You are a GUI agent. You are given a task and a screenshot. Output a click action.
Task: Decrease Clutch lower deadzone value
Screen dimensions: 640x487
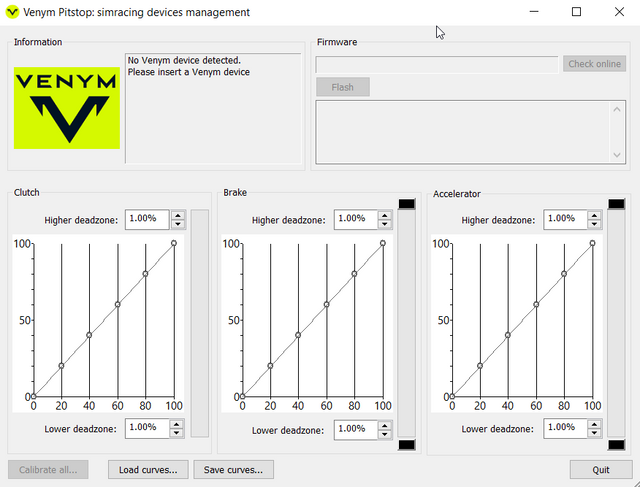[x=177, y=433]
